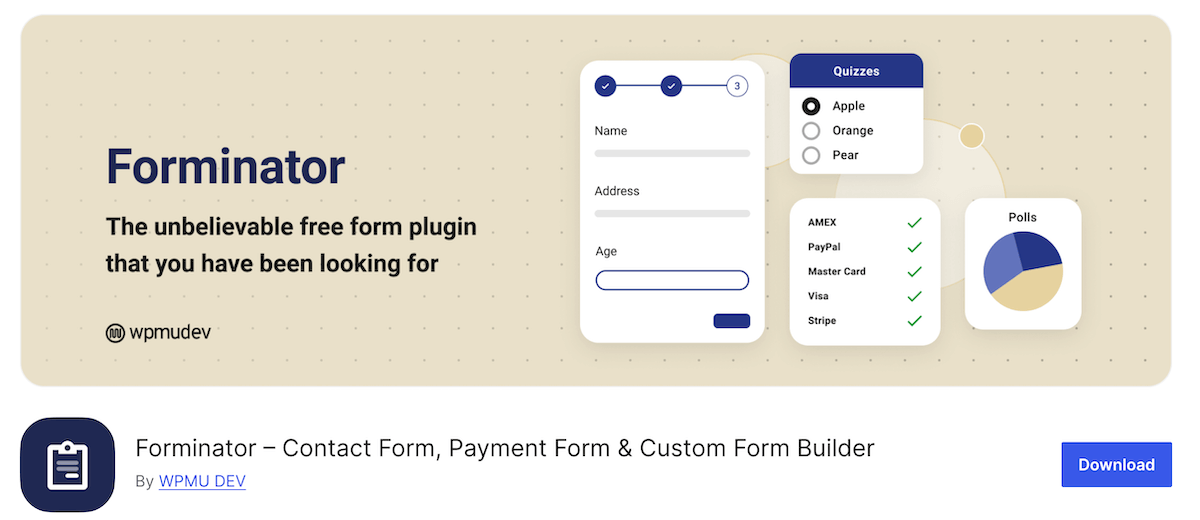1200x520 pixels.
Task: Click the Forminator clipboard plugin icon
Action: [x=68, y=465]
